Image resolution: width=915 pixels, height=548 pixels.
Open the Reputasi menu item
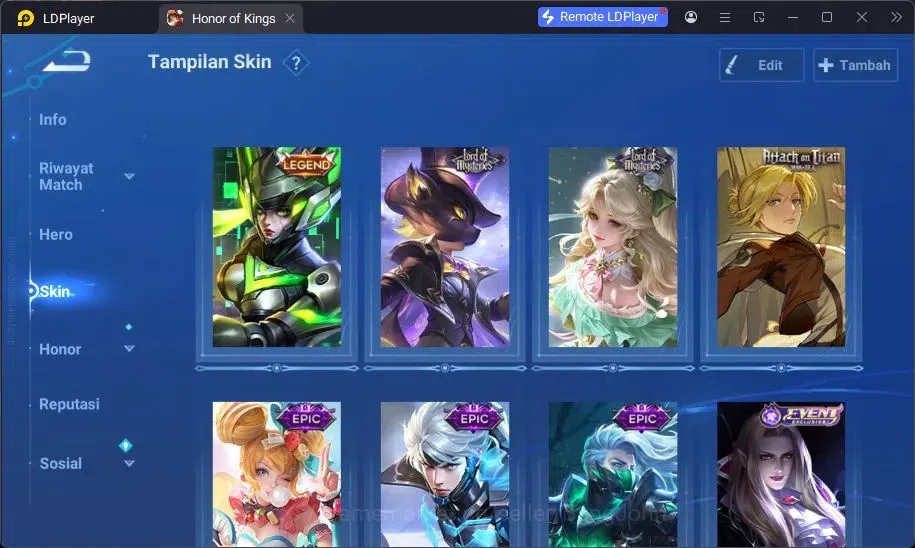coord(69,404)
